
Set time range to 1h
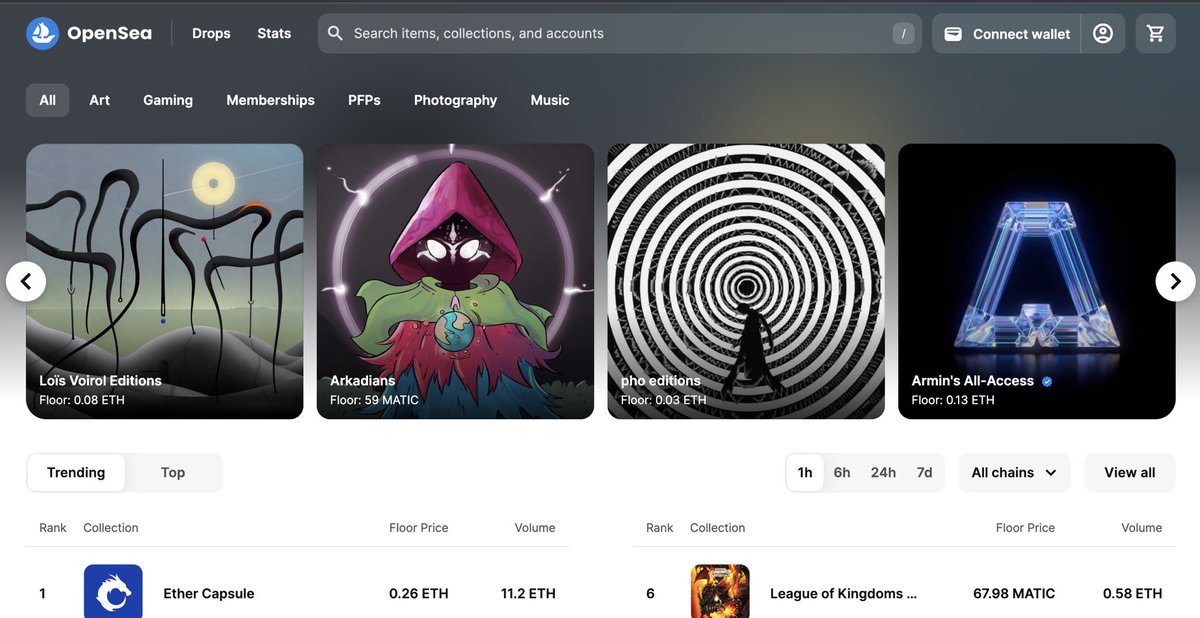pos(805,473)
